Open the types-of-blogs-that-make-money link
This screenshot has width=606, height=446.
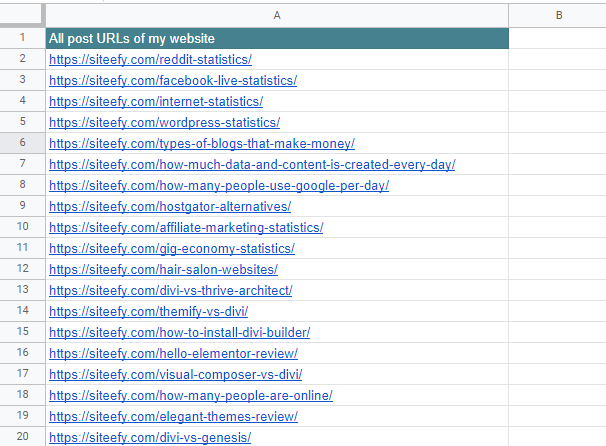click(x=201, y=143)
